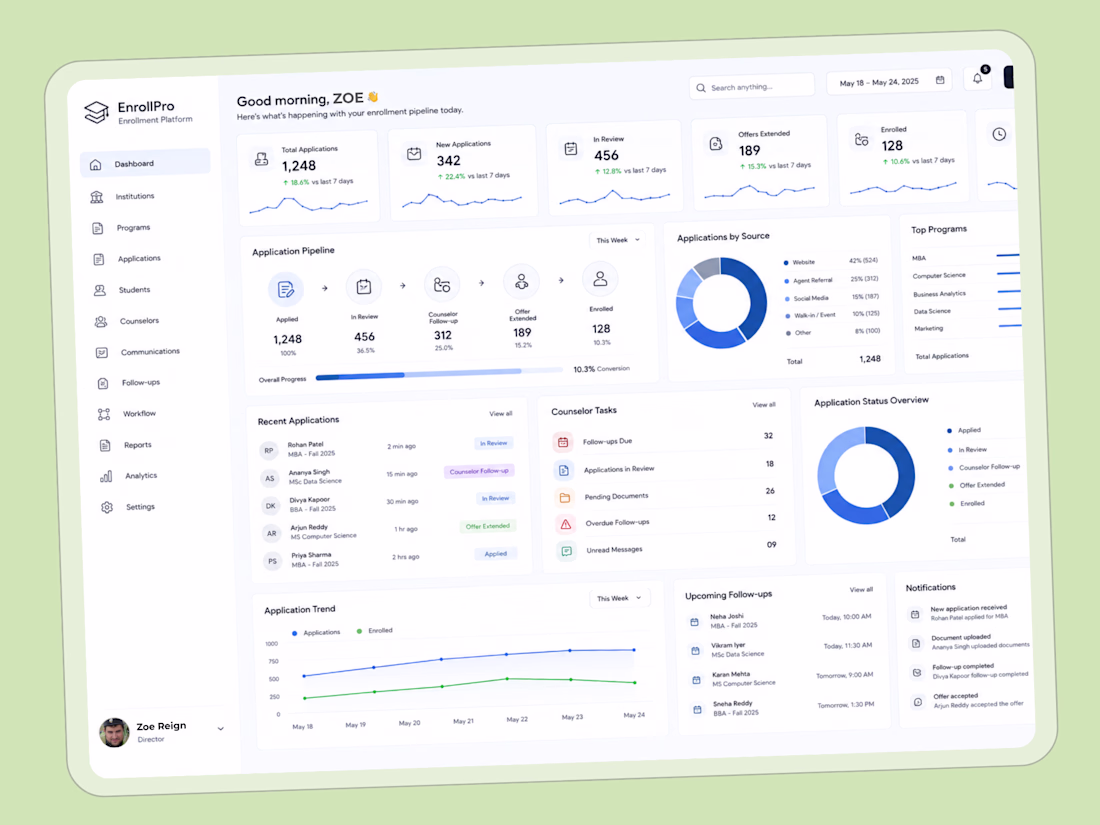Click the DK avatar for Divya Kapoor
The height and width of the screenshot is (825, 1100).
271,506
